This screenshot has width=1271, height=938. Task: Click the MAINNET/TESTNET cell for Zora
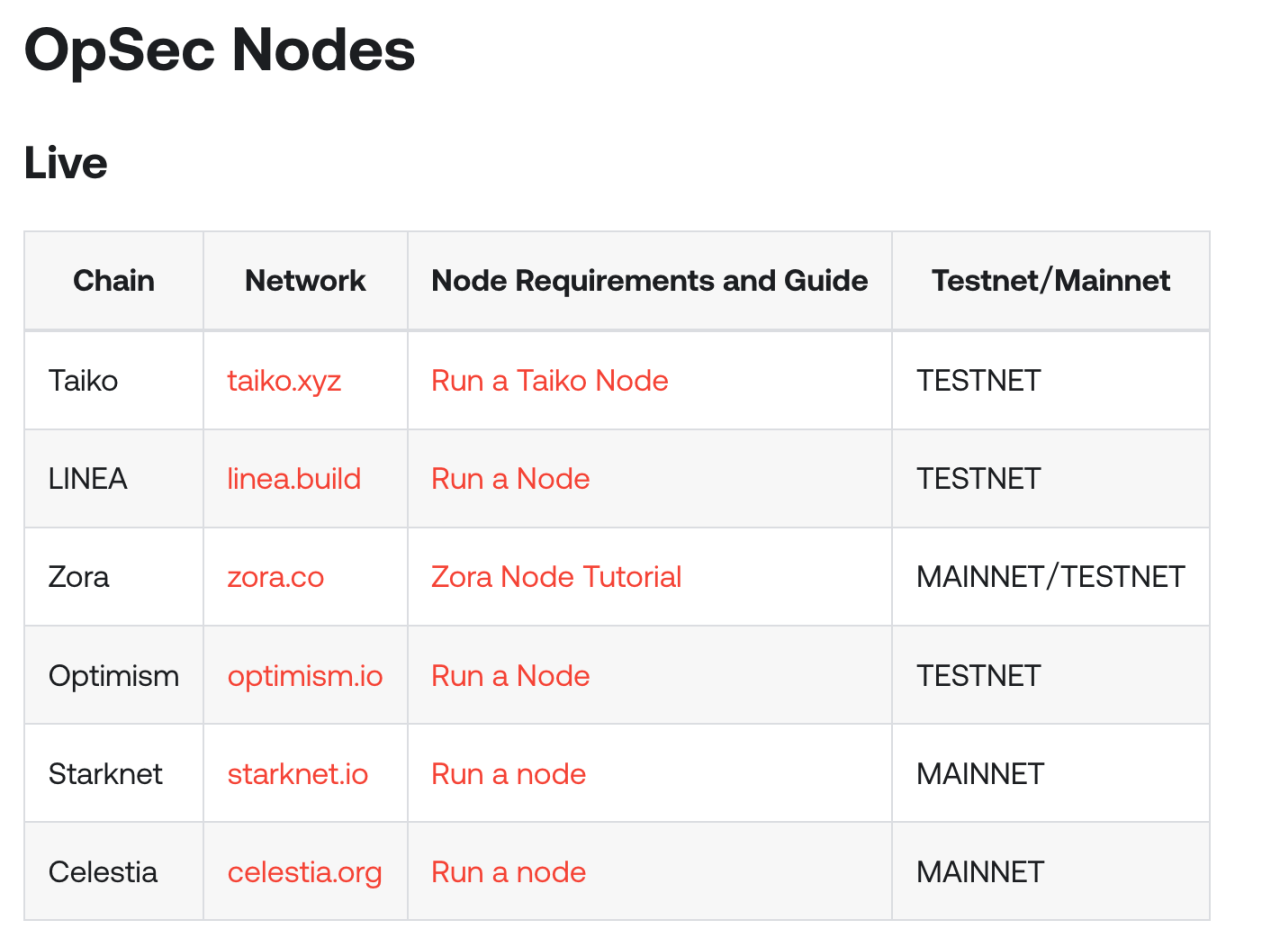pos(1050,577)
